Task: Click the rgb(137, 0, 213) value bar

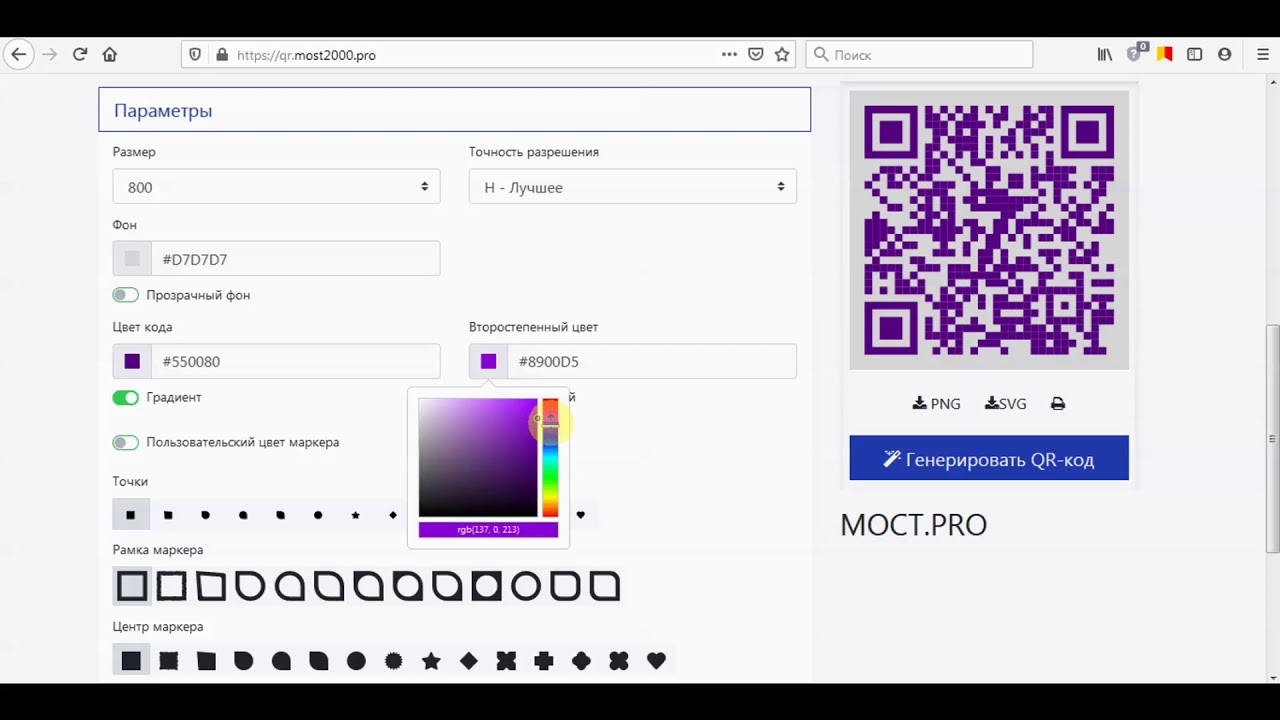Action: [x=488, y=530]
